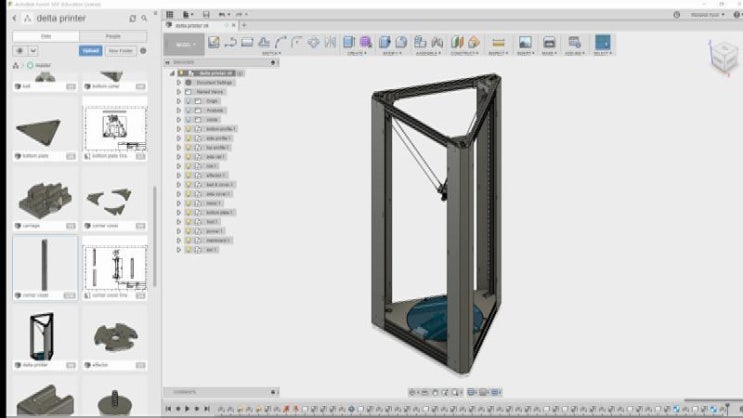The height and width of the screenshot is (418, 743).
Task: Click the New Folder button
Action: coord(120,50)
